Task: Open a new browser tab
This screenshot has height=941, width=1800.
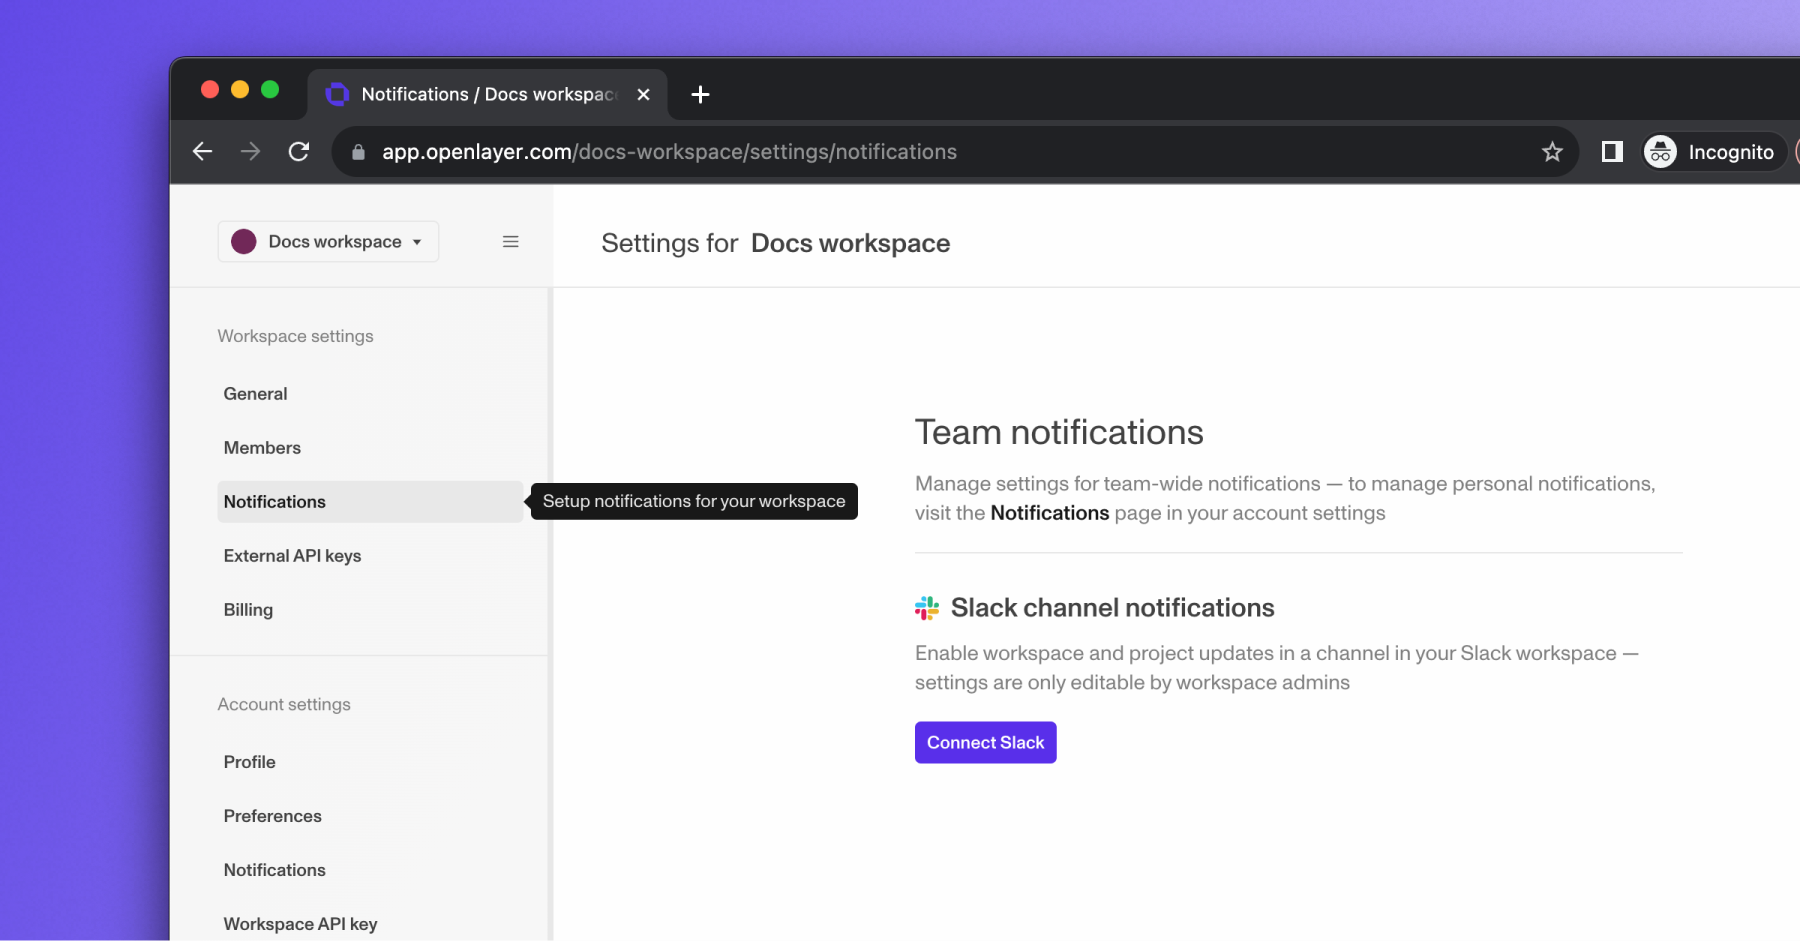Action: pyautogui.click(x=700, y=94)
